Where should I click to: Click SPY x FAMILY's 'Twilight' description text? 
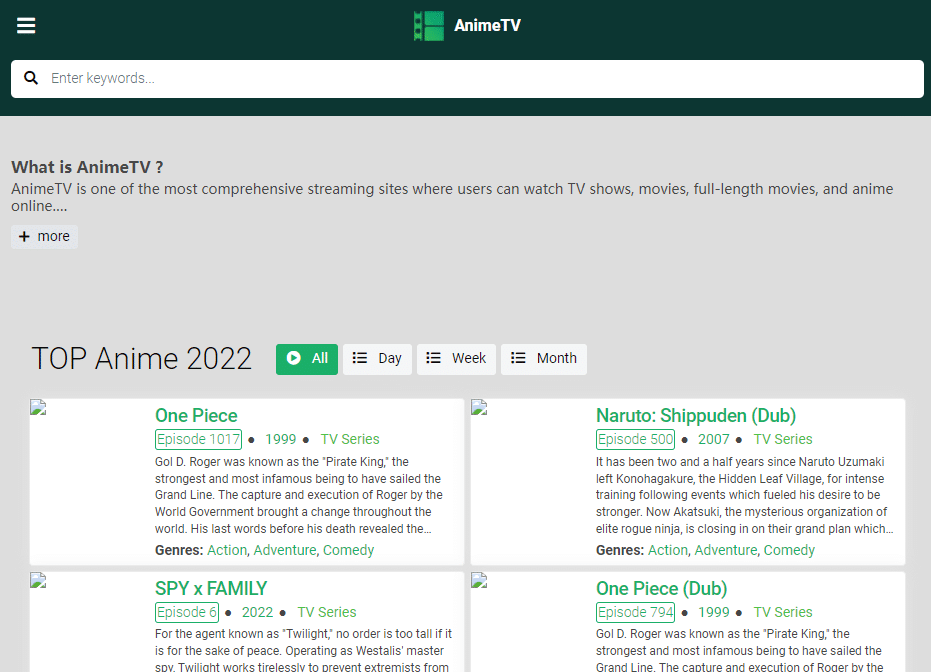point(303,651)
